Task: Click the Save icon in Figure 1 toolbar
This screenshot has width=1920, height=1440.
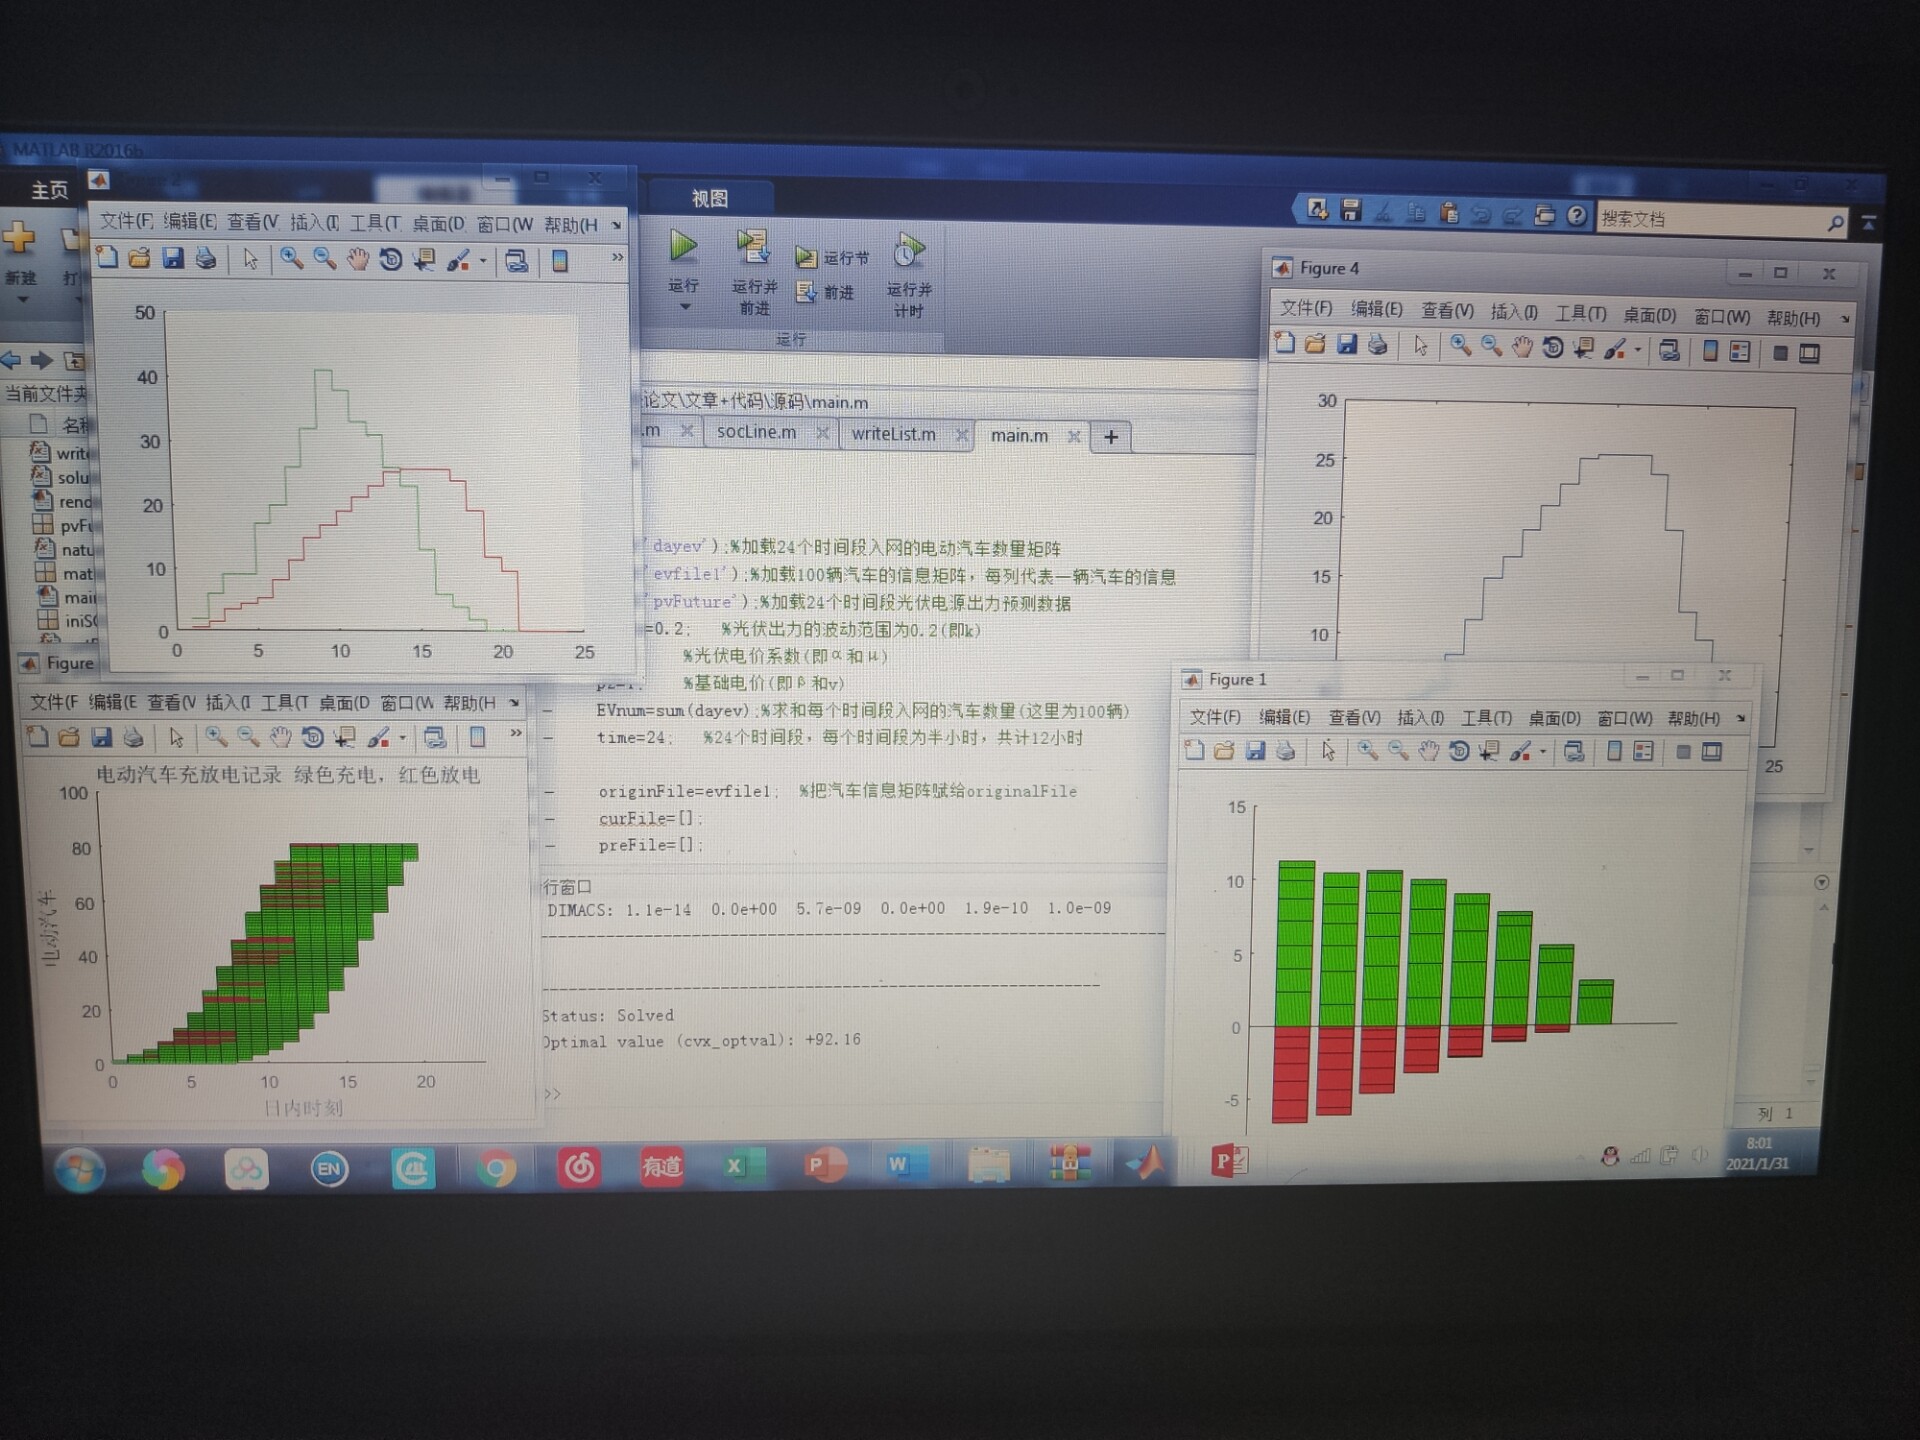Action: (x=1255, y=751)
